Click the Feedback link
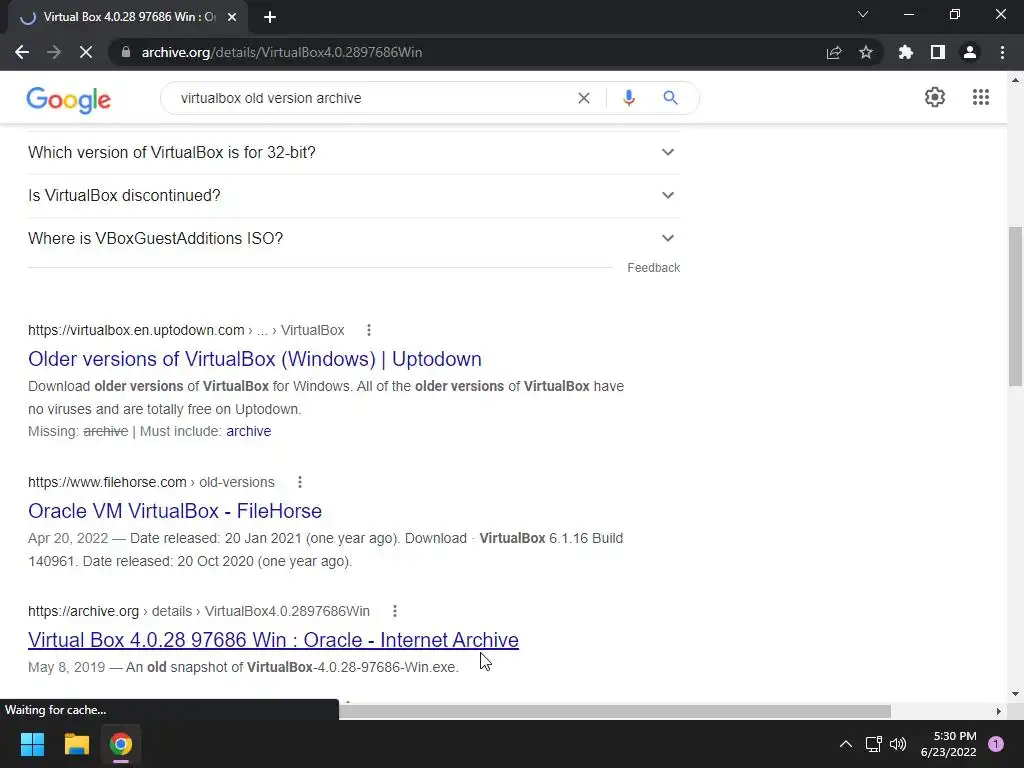The width and height of the screenshot is (1024, 768). pyautogui.click(x=654, y=268)
